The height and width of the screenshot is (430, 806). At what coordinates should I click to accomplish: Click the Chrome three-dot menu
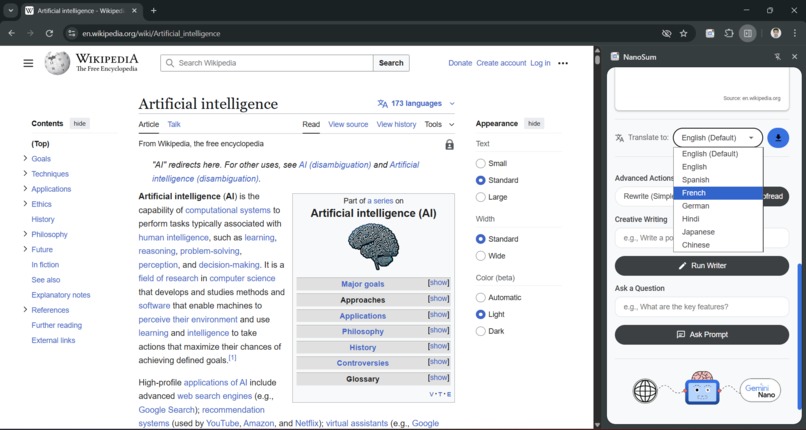(x=795, y=33)
